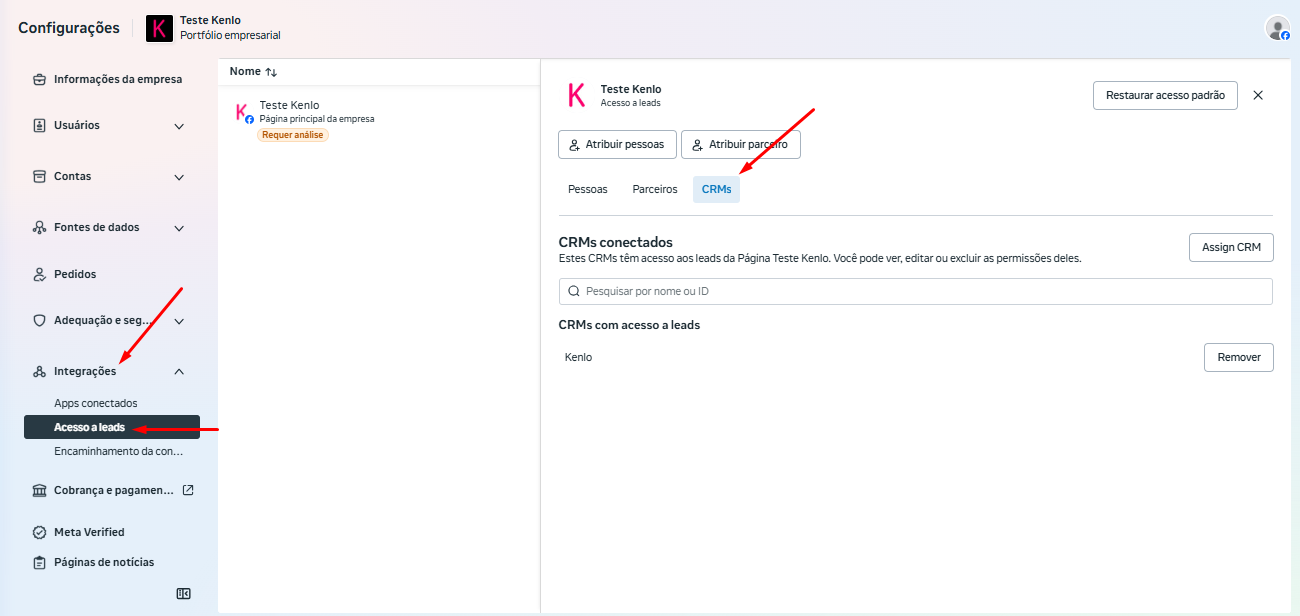Click the Assign CRM button
Image resolution: width=1300 pixels, height=616 pixels.
tap(1231, 247)
